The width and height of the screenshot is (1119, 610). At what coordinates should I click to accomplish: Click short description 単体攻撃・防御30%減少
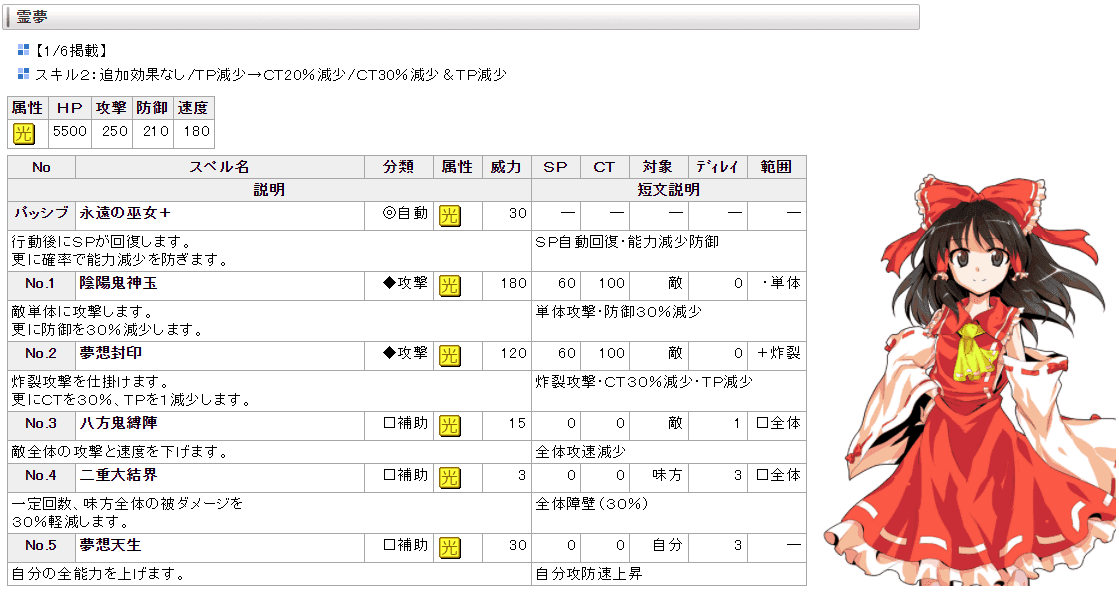[x=618, y=312]
